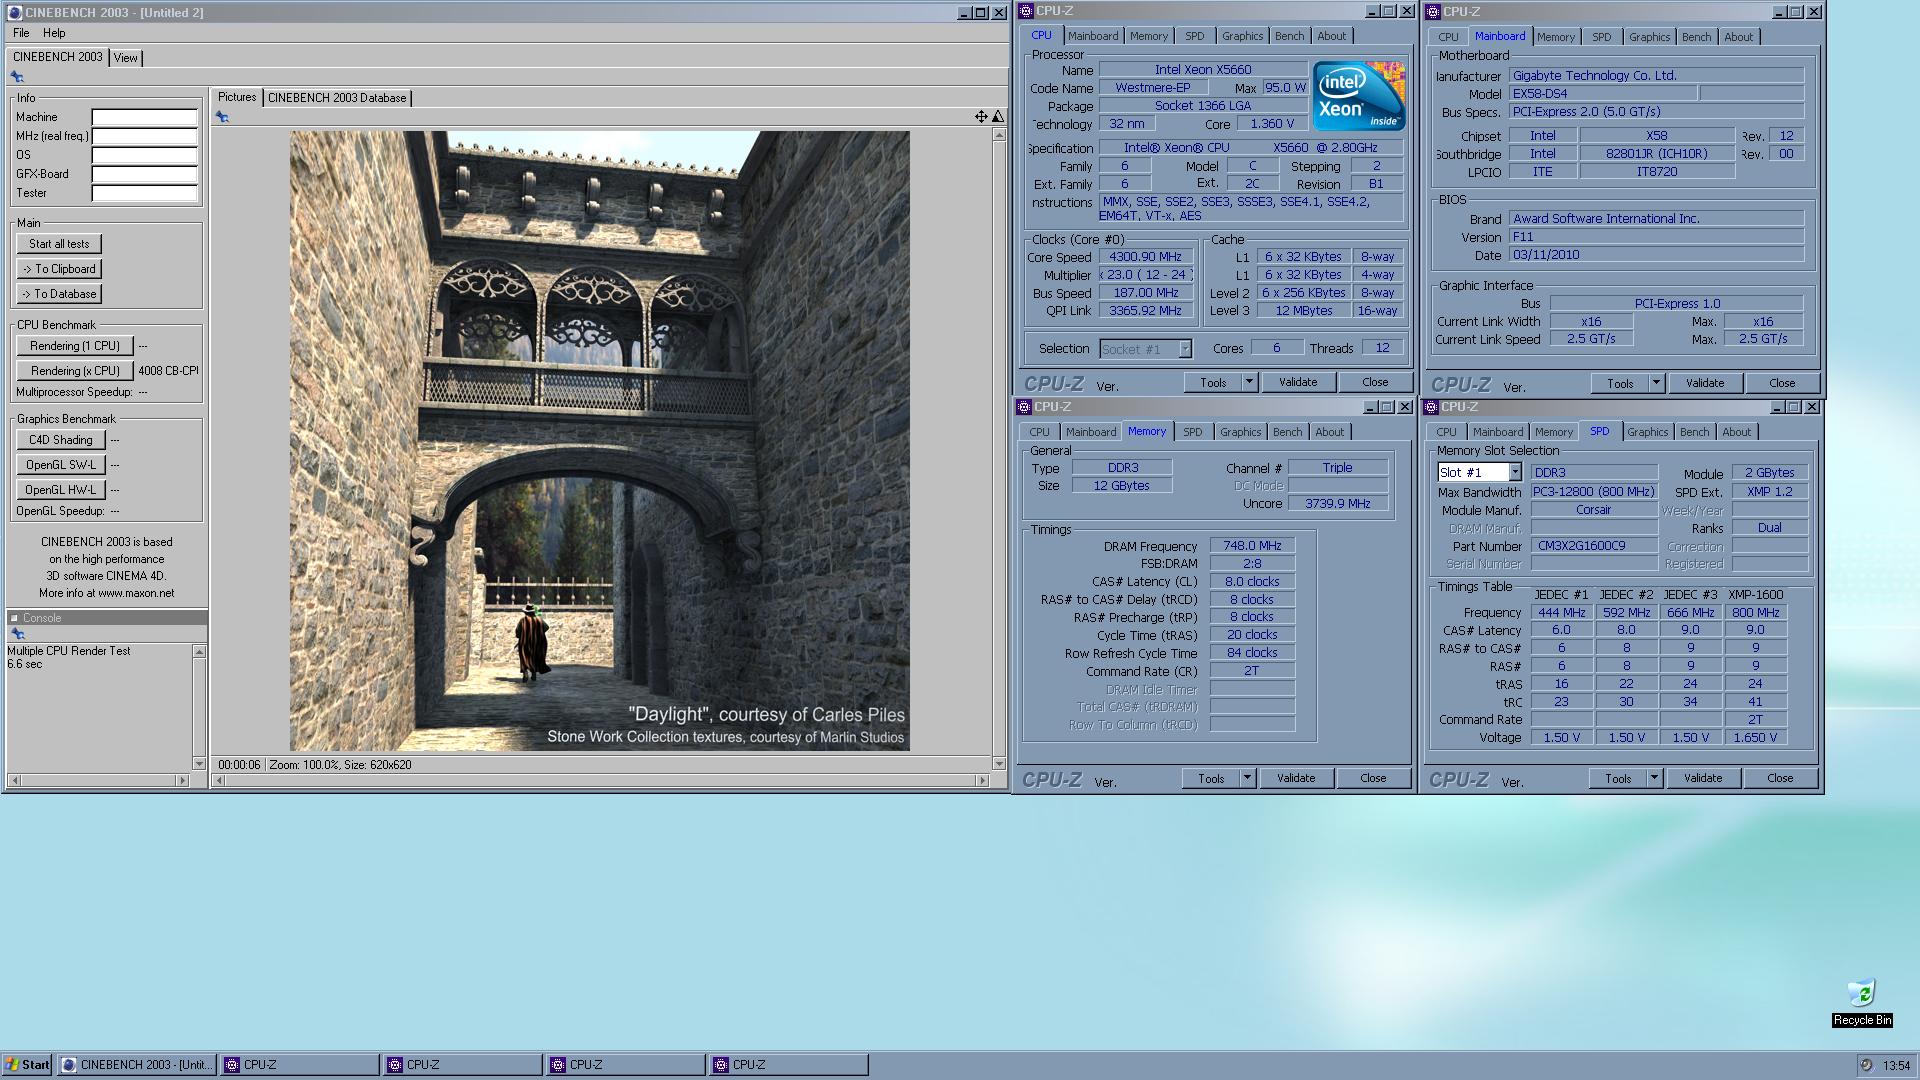Click the Machine input field
Screen dimensions: 1920x1080
[145, 117]
